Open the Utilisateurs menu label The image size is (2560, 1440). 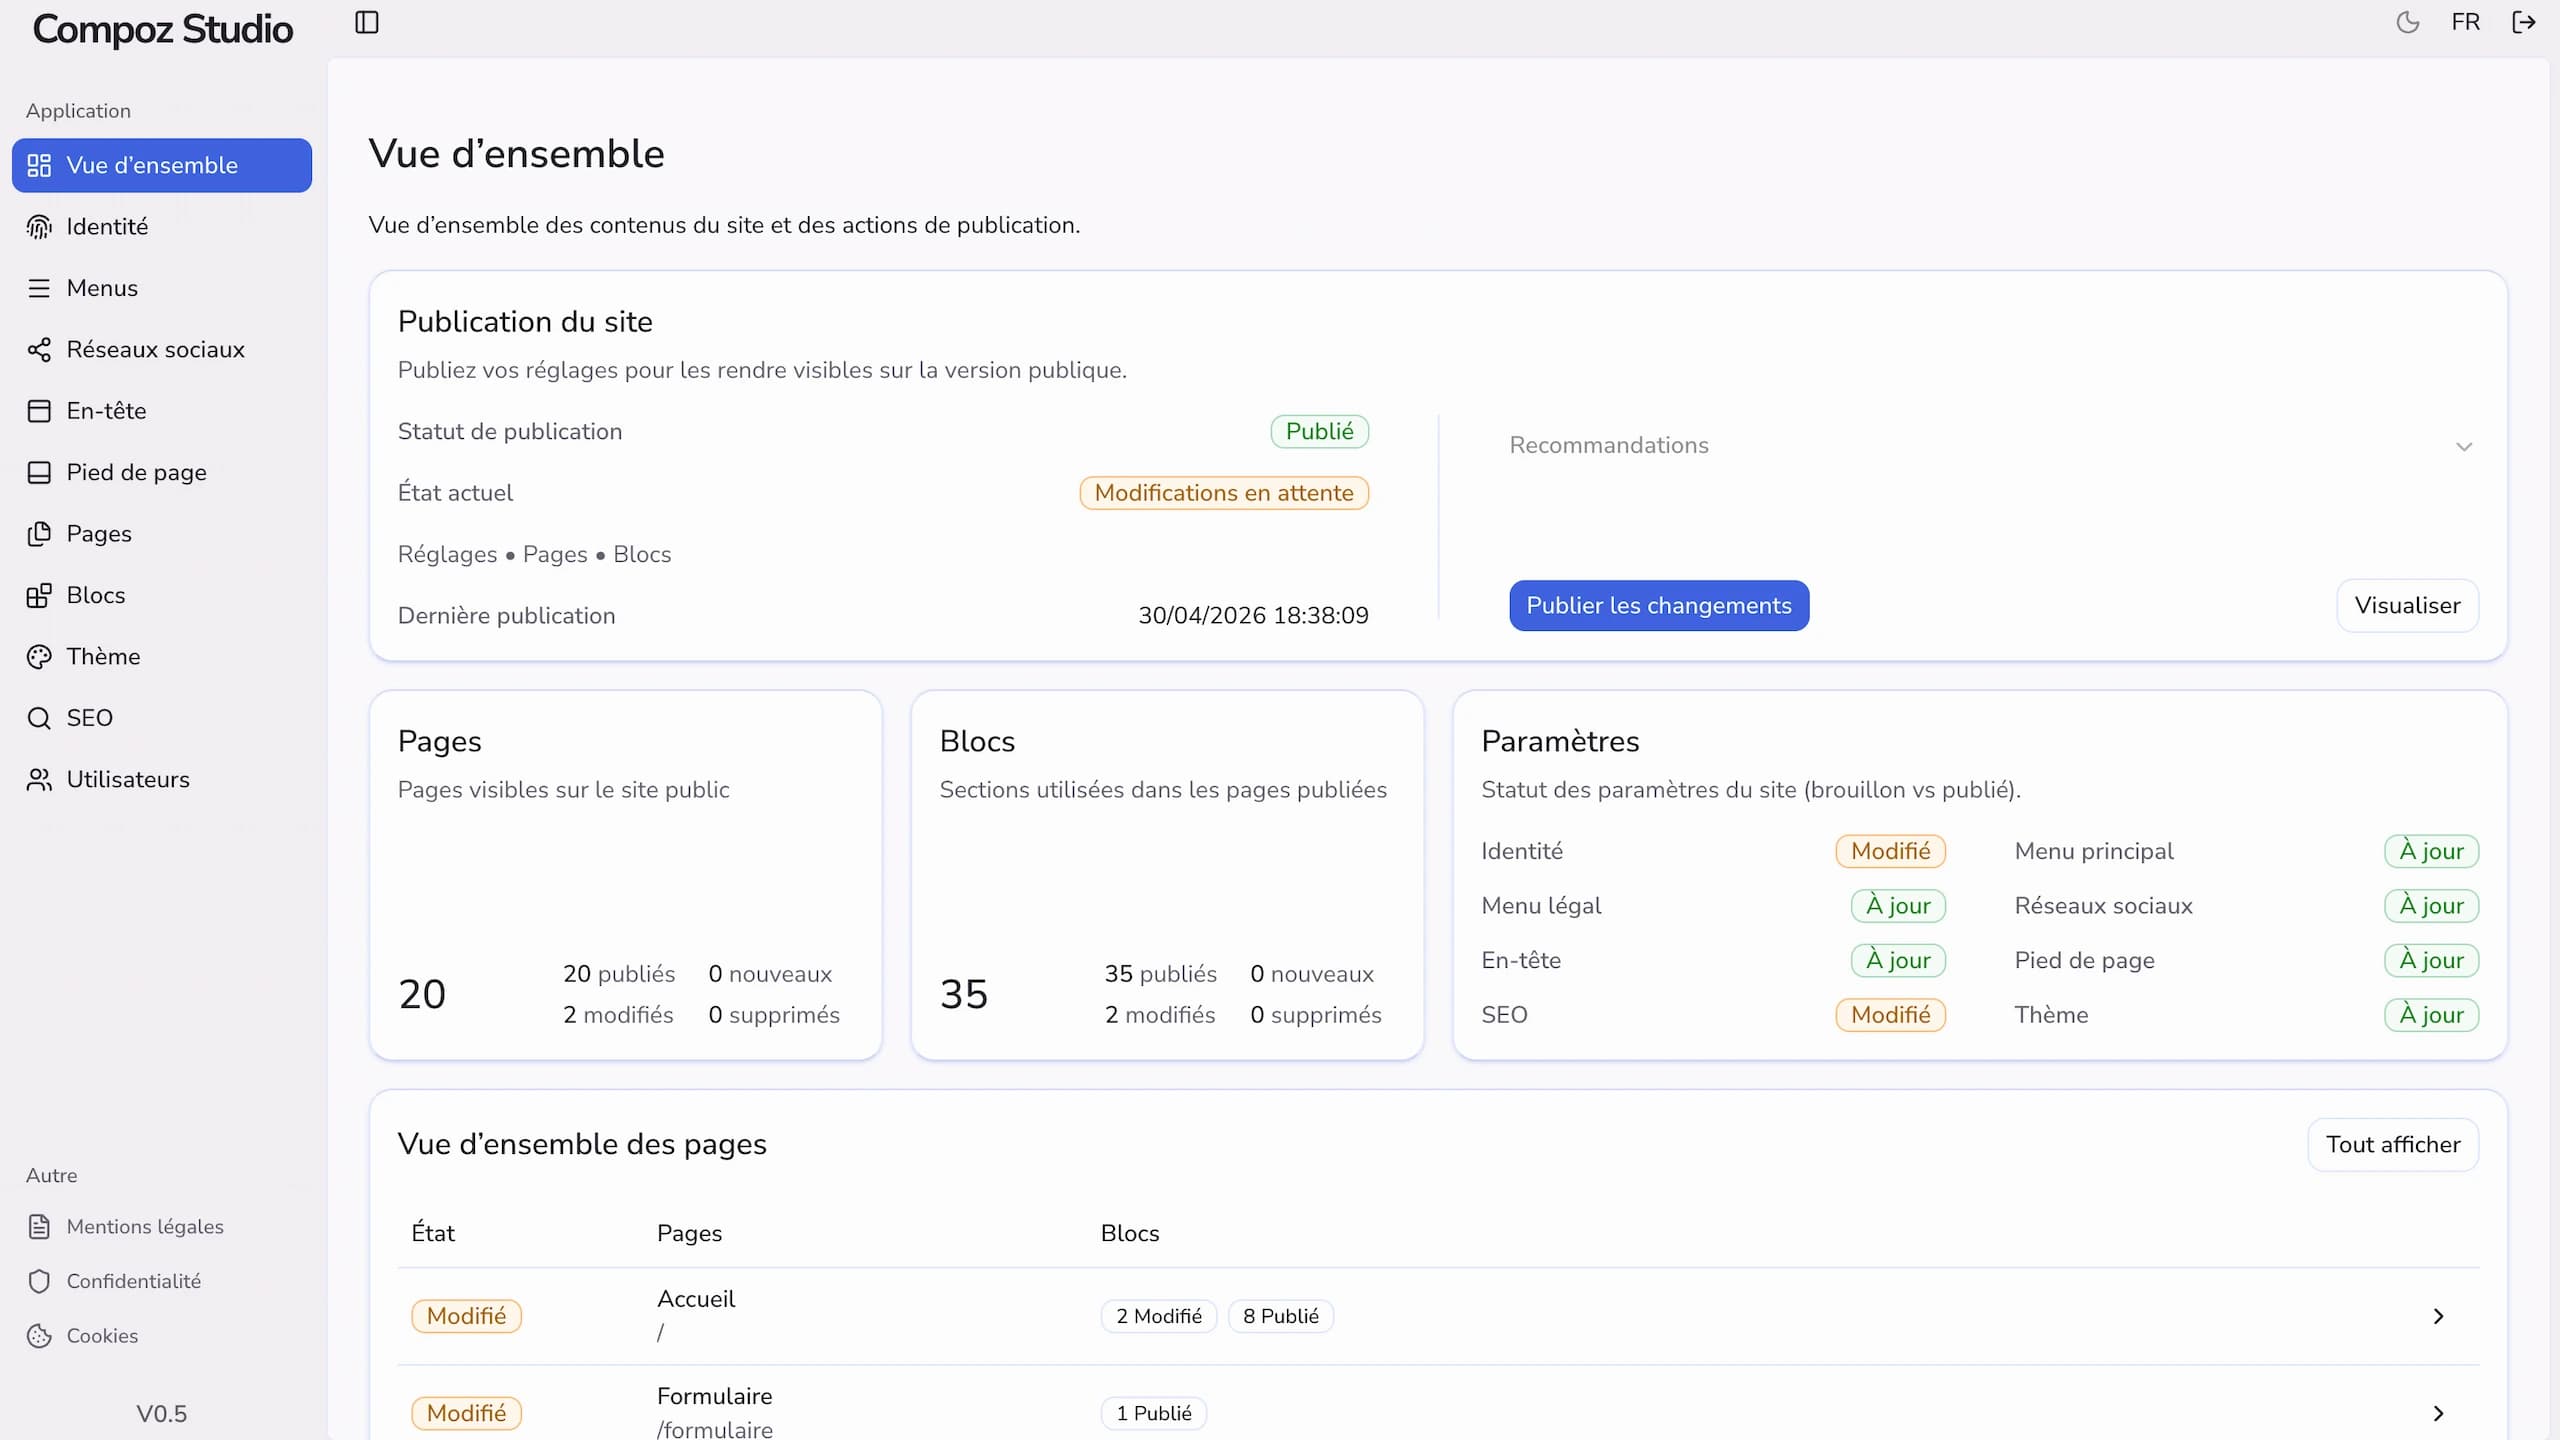point(128,779)
